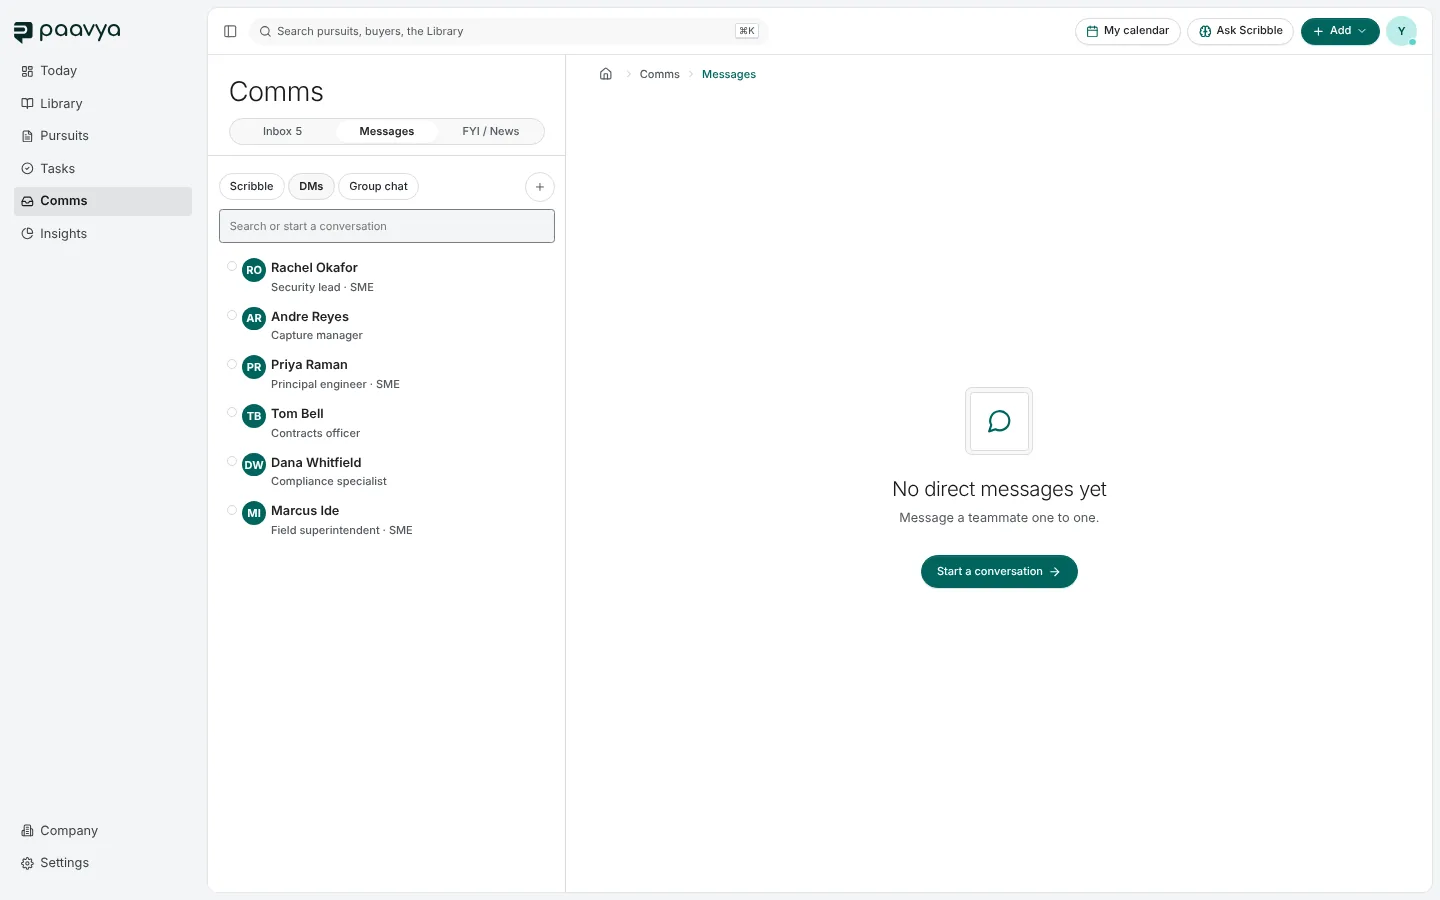Switch to the FYI / News tab
Screen dimensions: 1440x900
491,131
